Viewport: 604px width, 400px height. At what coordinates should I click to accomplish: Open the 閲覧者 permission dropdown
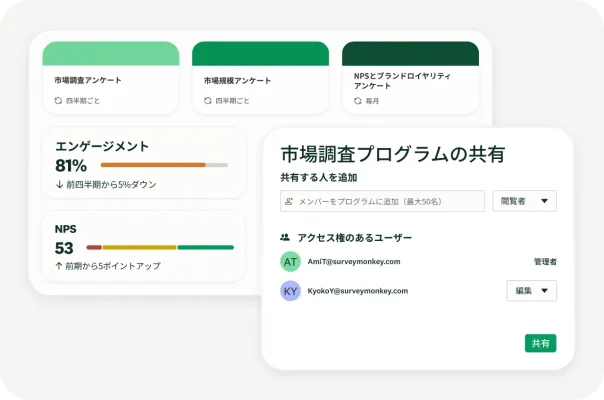coord(524,201)
